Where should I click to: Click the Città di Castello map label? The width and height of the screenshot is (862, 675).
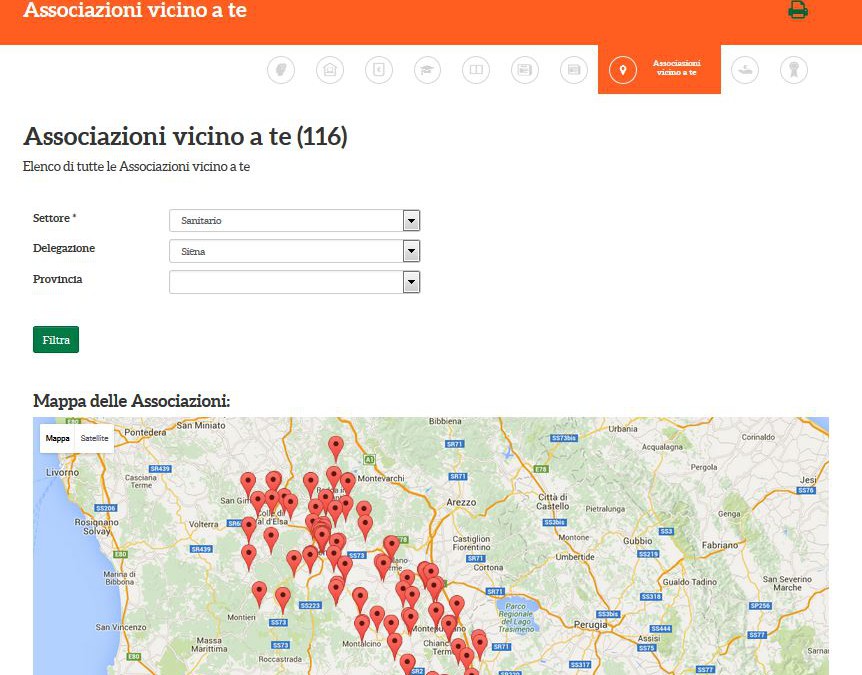tap(552, 501)
